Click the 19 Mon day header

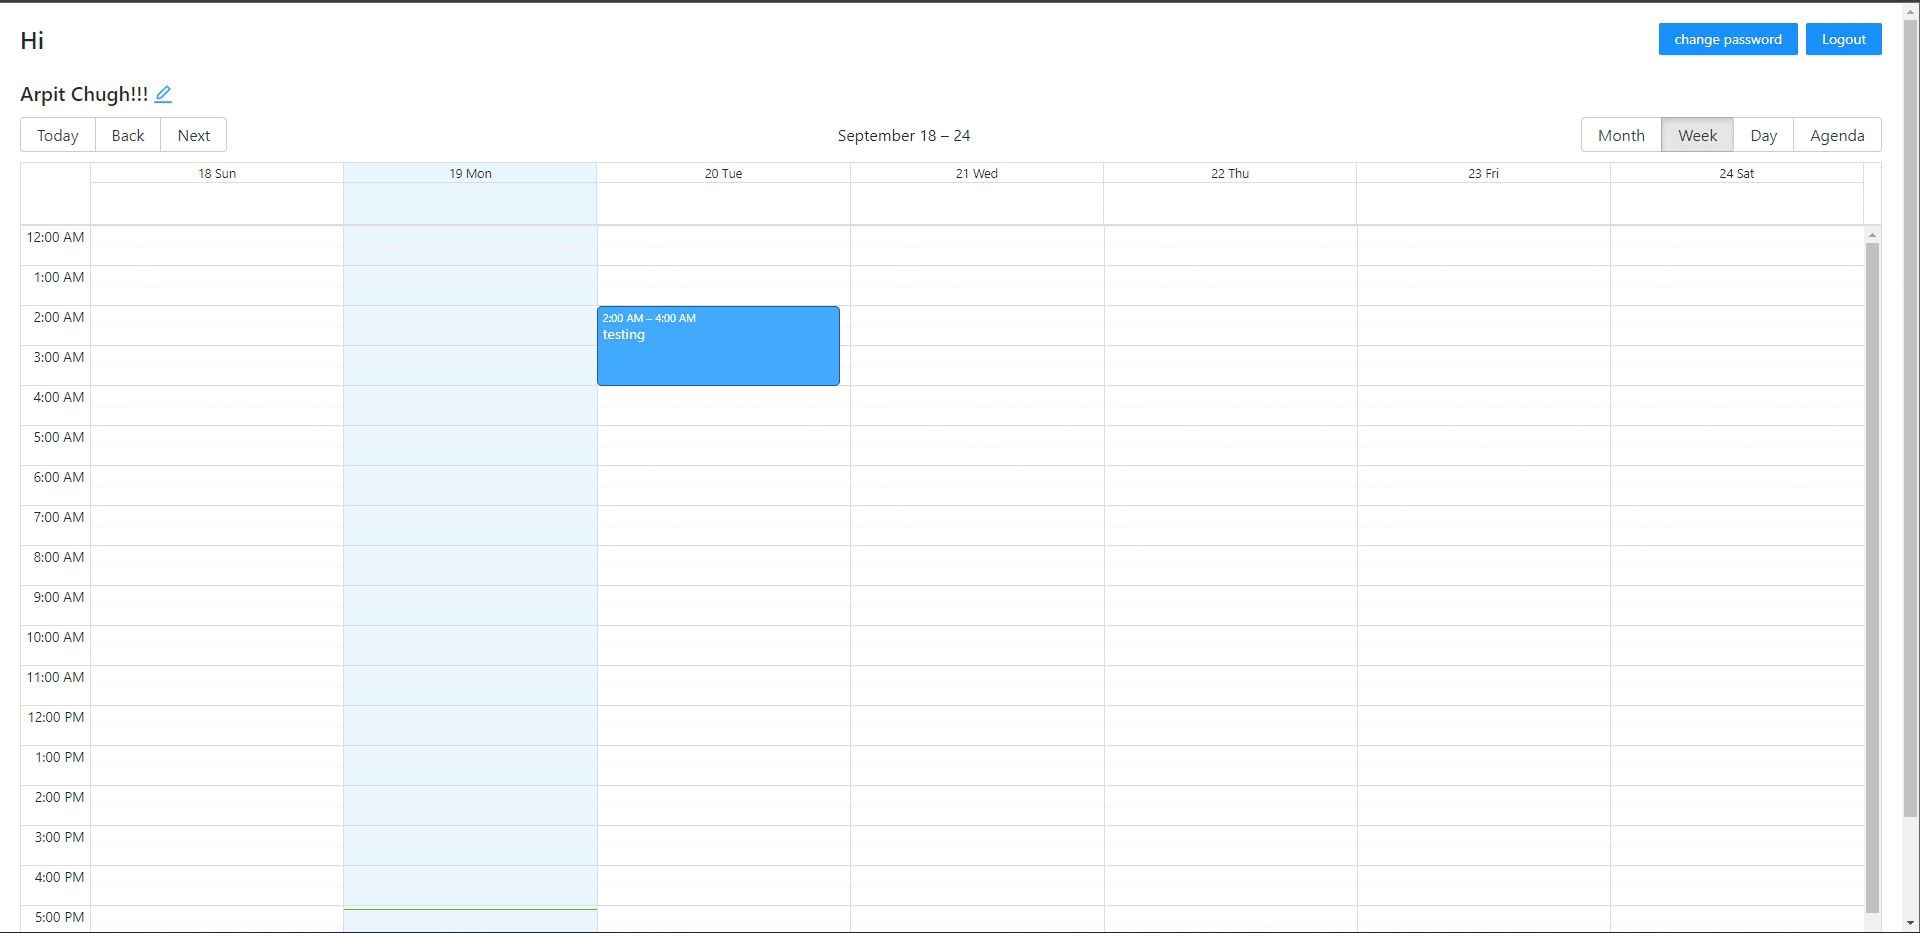tap(470, 173)
